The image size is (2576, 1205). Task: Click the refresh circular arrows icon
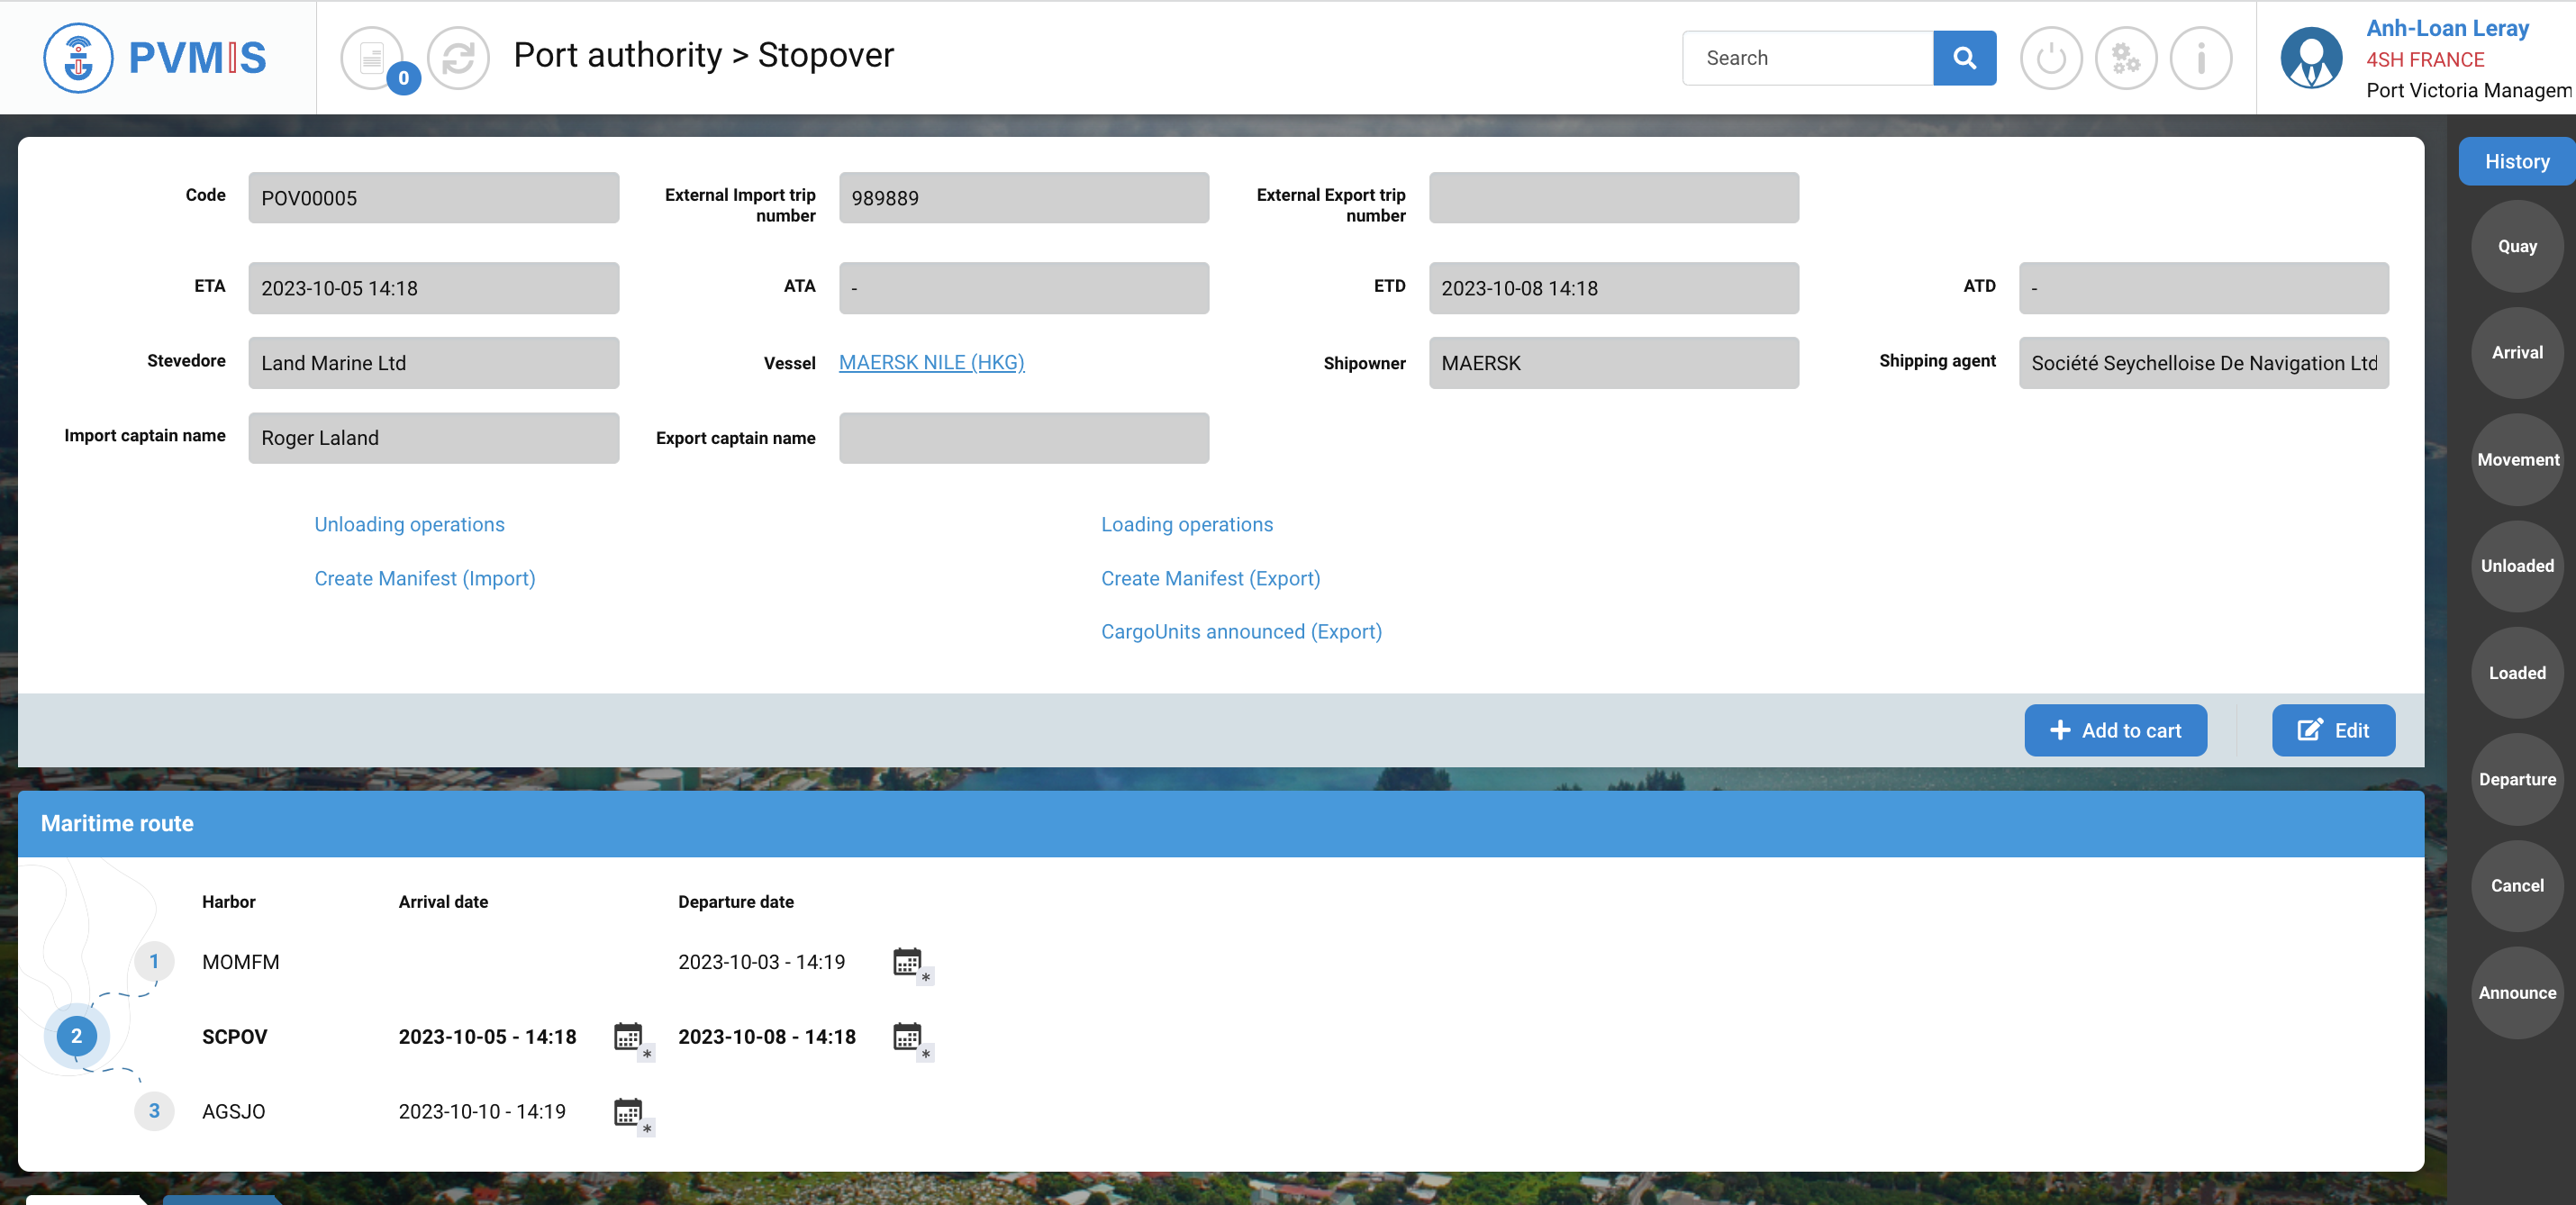pos(458,58)
